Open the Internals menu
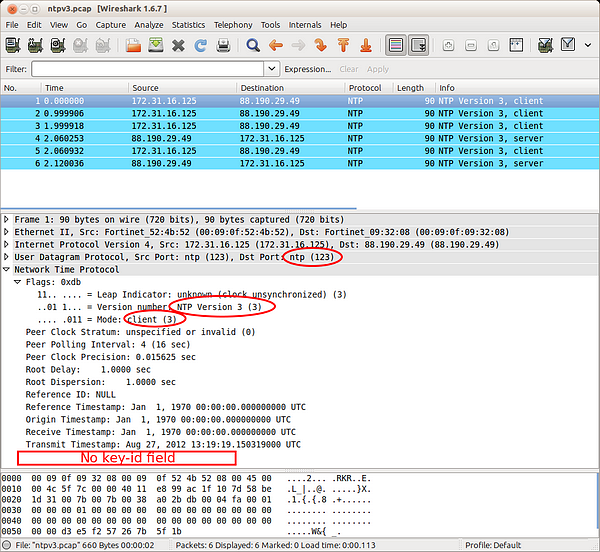This screenshot has width=600, height=552. [305, 25]
